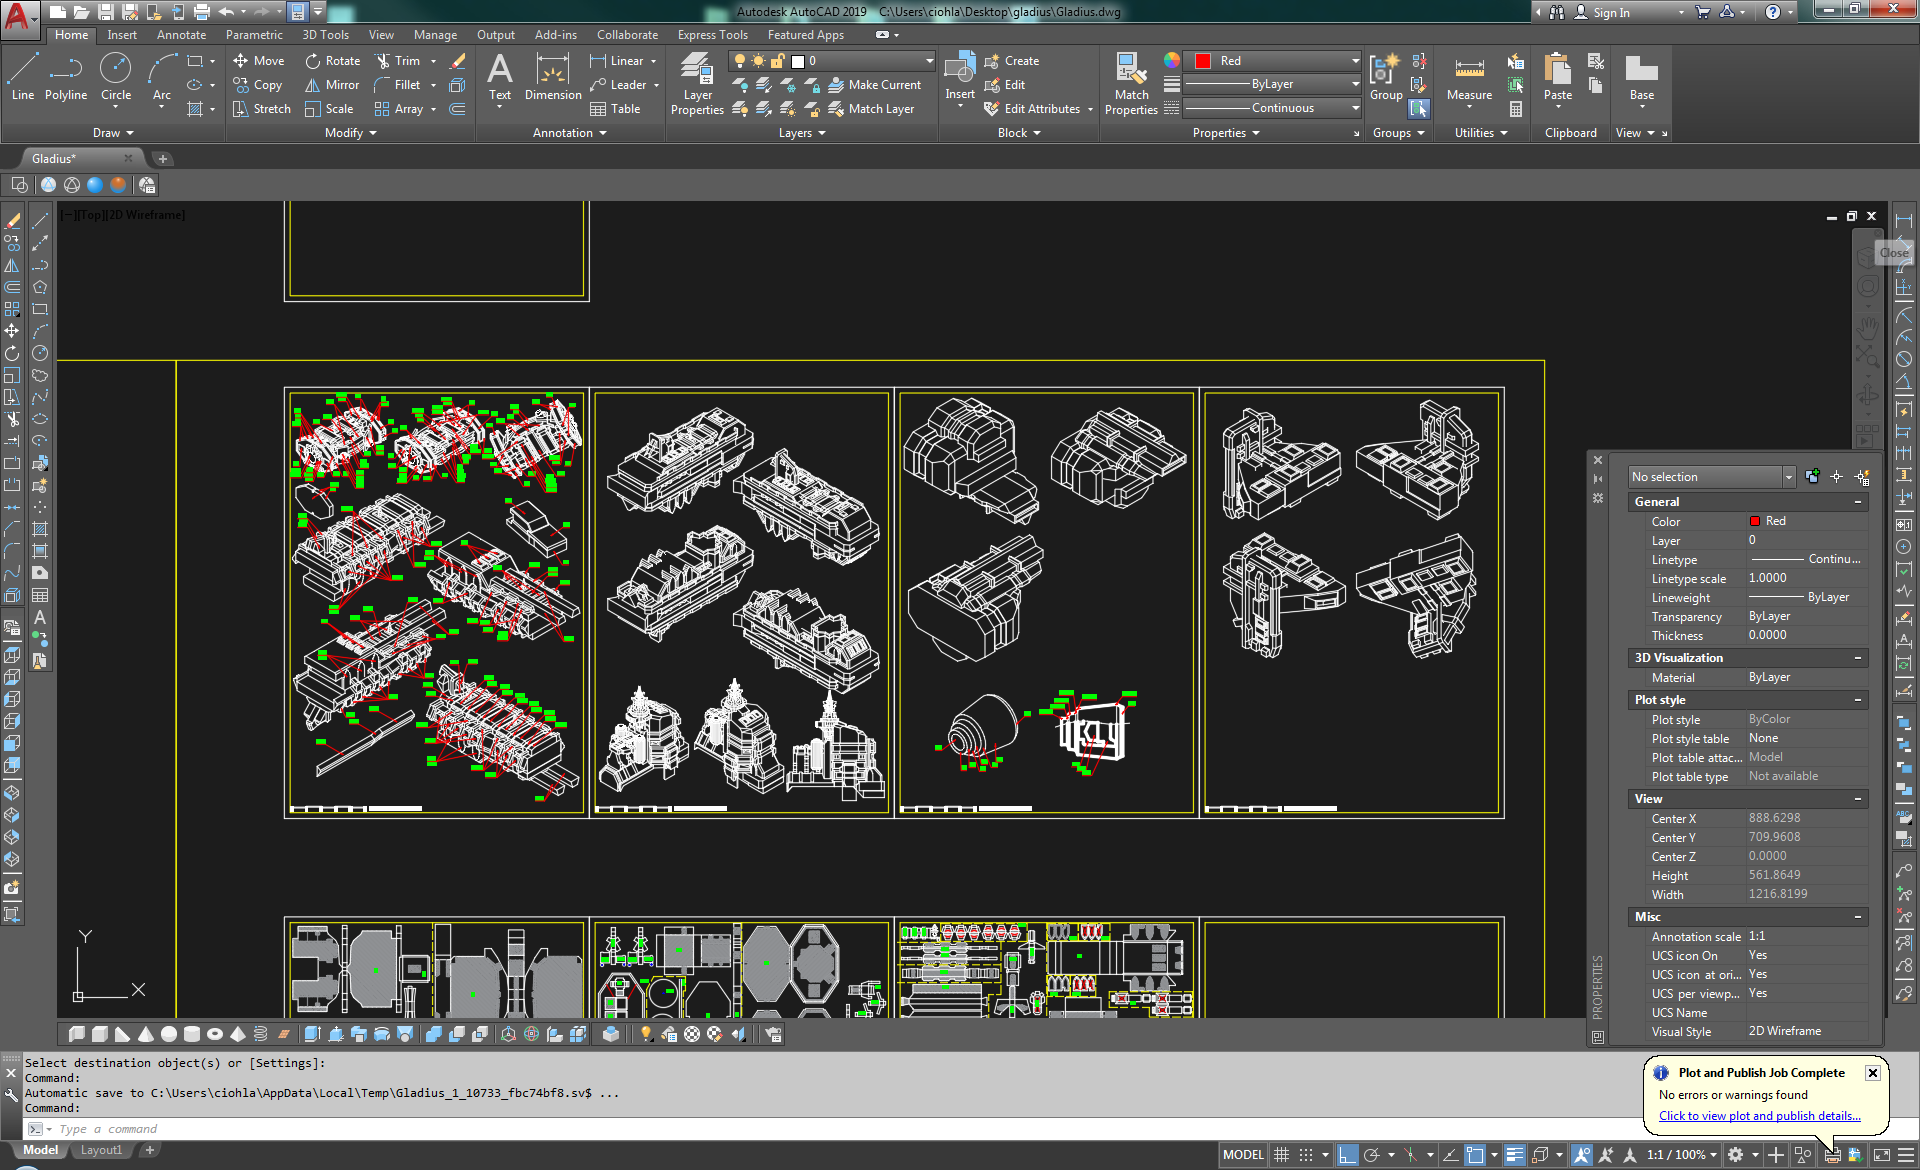Activate the Copy command

258,85
